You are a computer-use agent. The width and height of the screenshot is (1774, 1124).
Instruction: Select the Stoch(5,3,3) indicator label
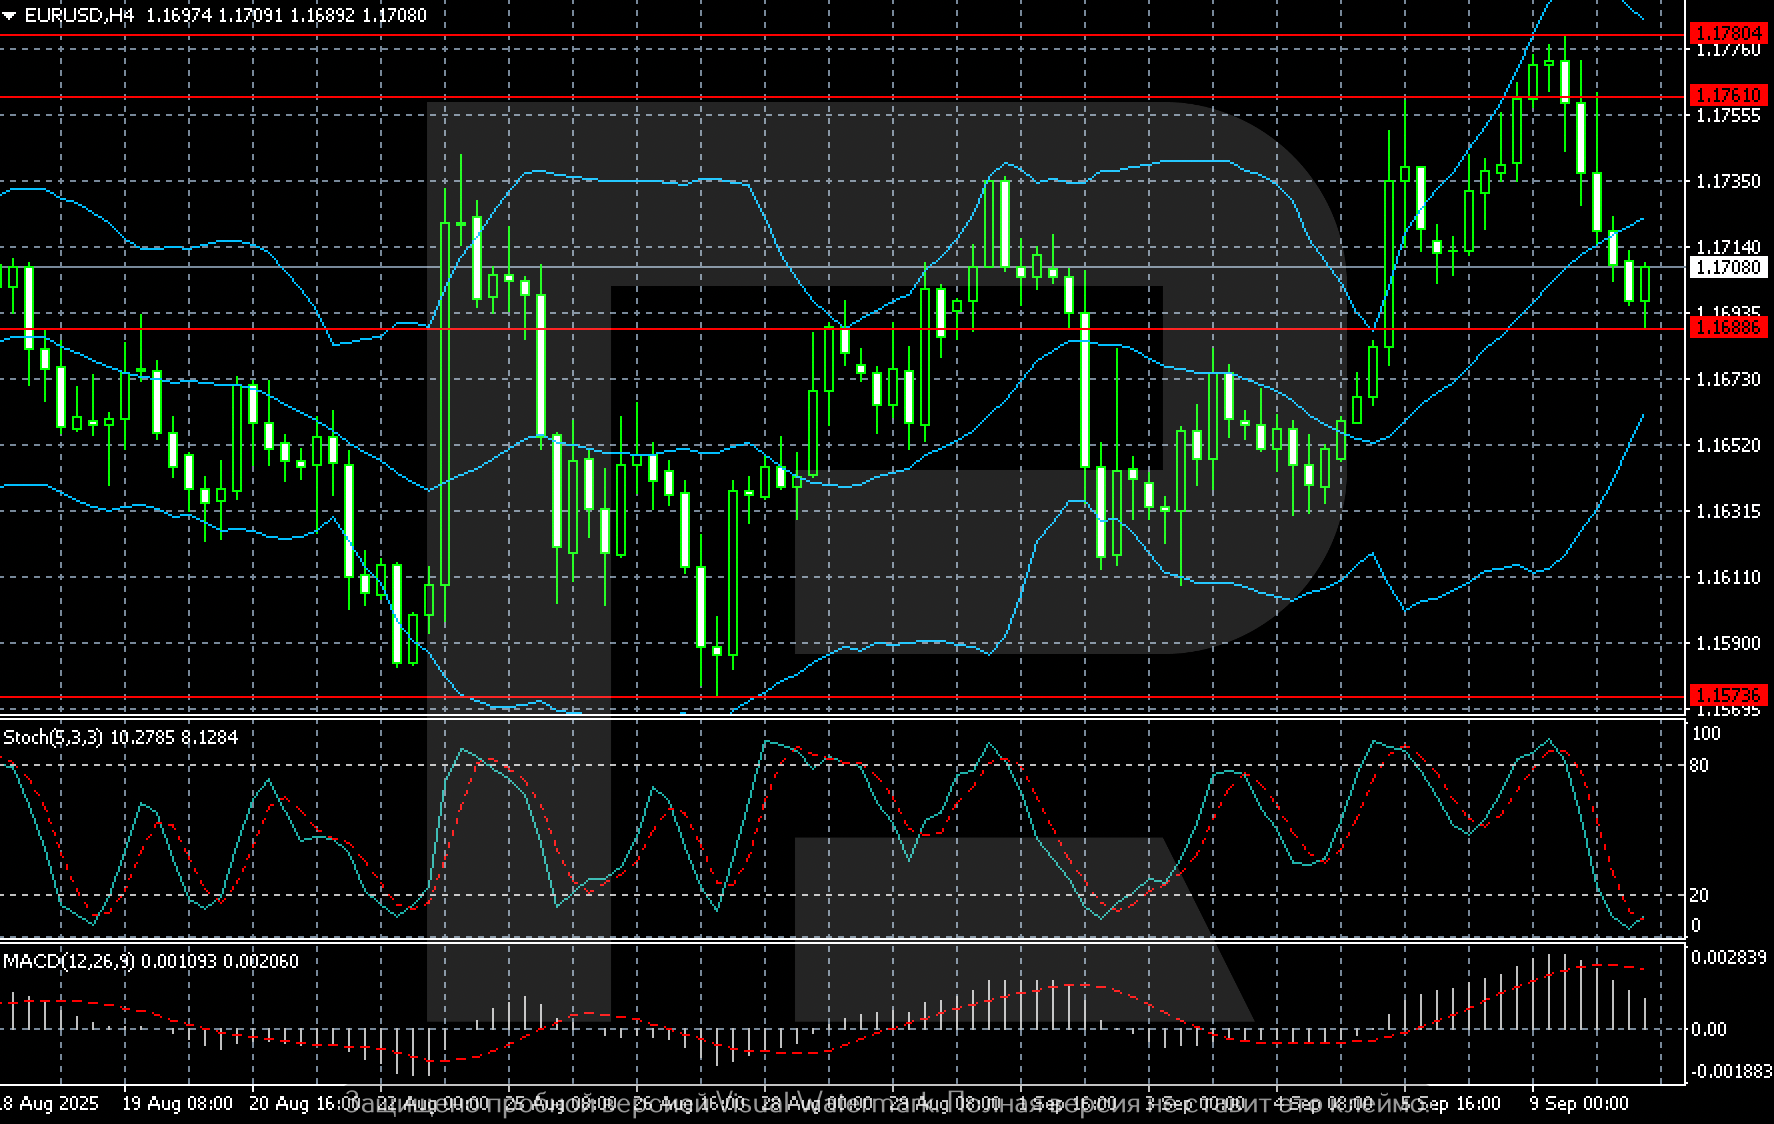[54, 738]
